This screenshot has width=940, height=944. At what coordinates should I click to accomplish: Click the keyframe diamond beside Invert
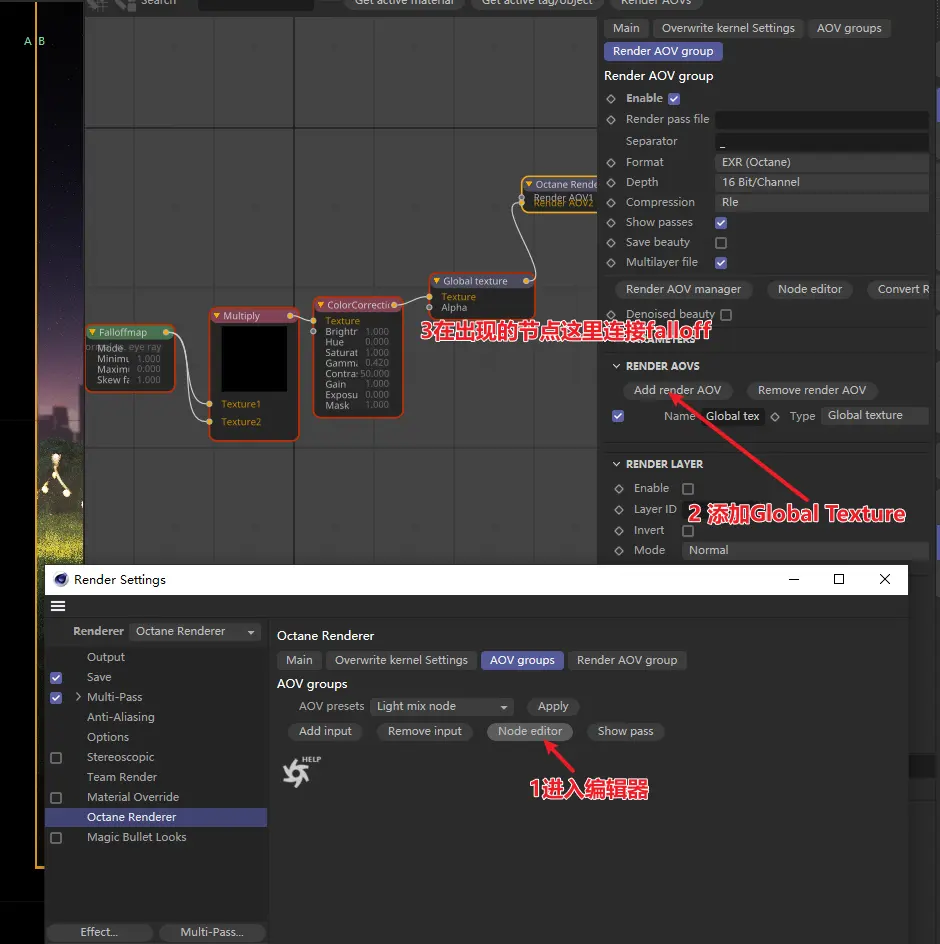(618, 531)
